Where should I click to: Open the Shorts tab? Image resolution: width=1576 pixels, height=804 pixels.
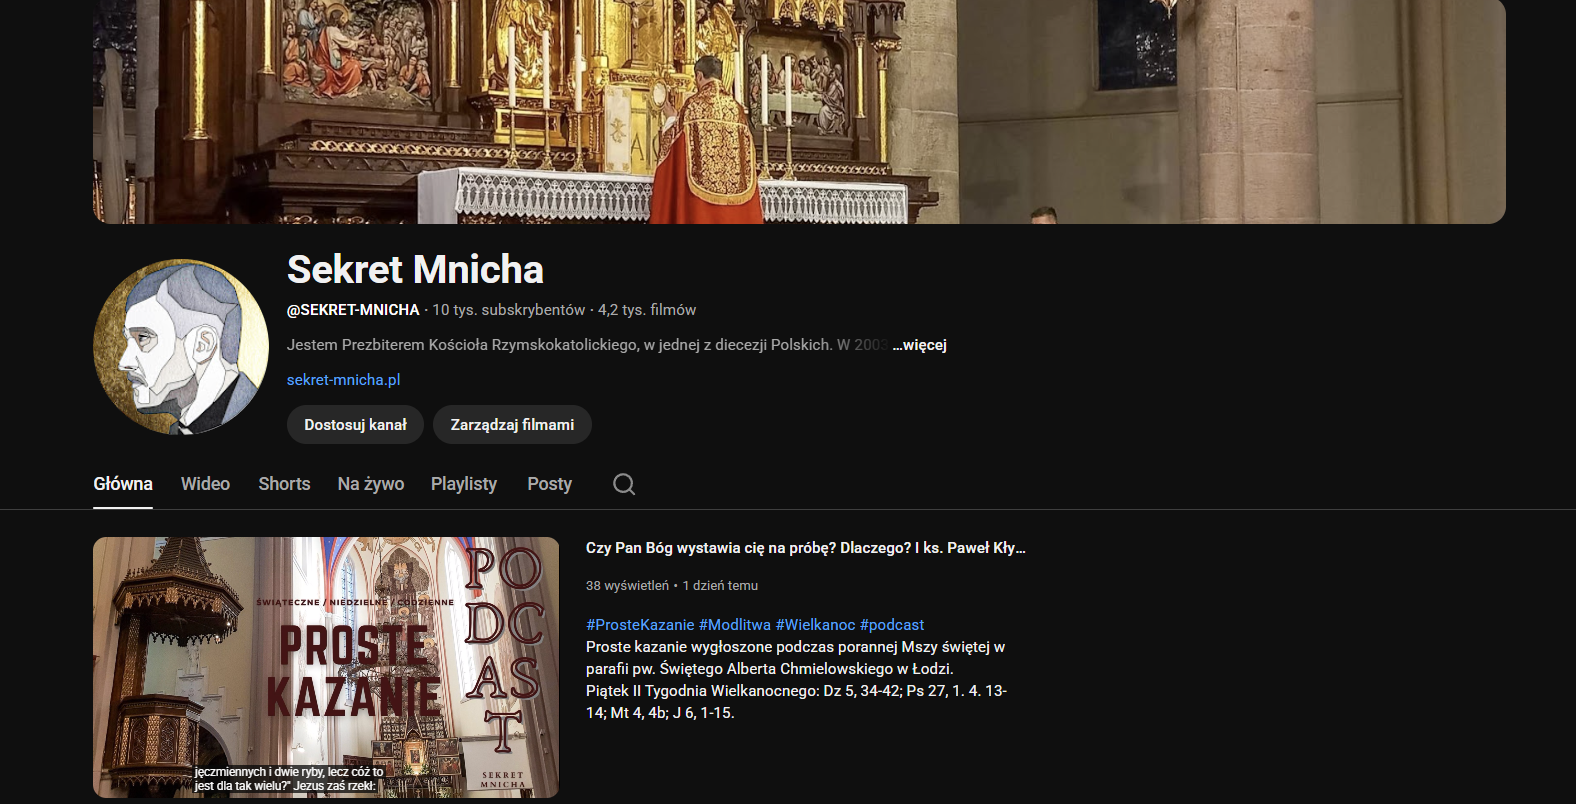pyautogui.click(x=284, y=484)
